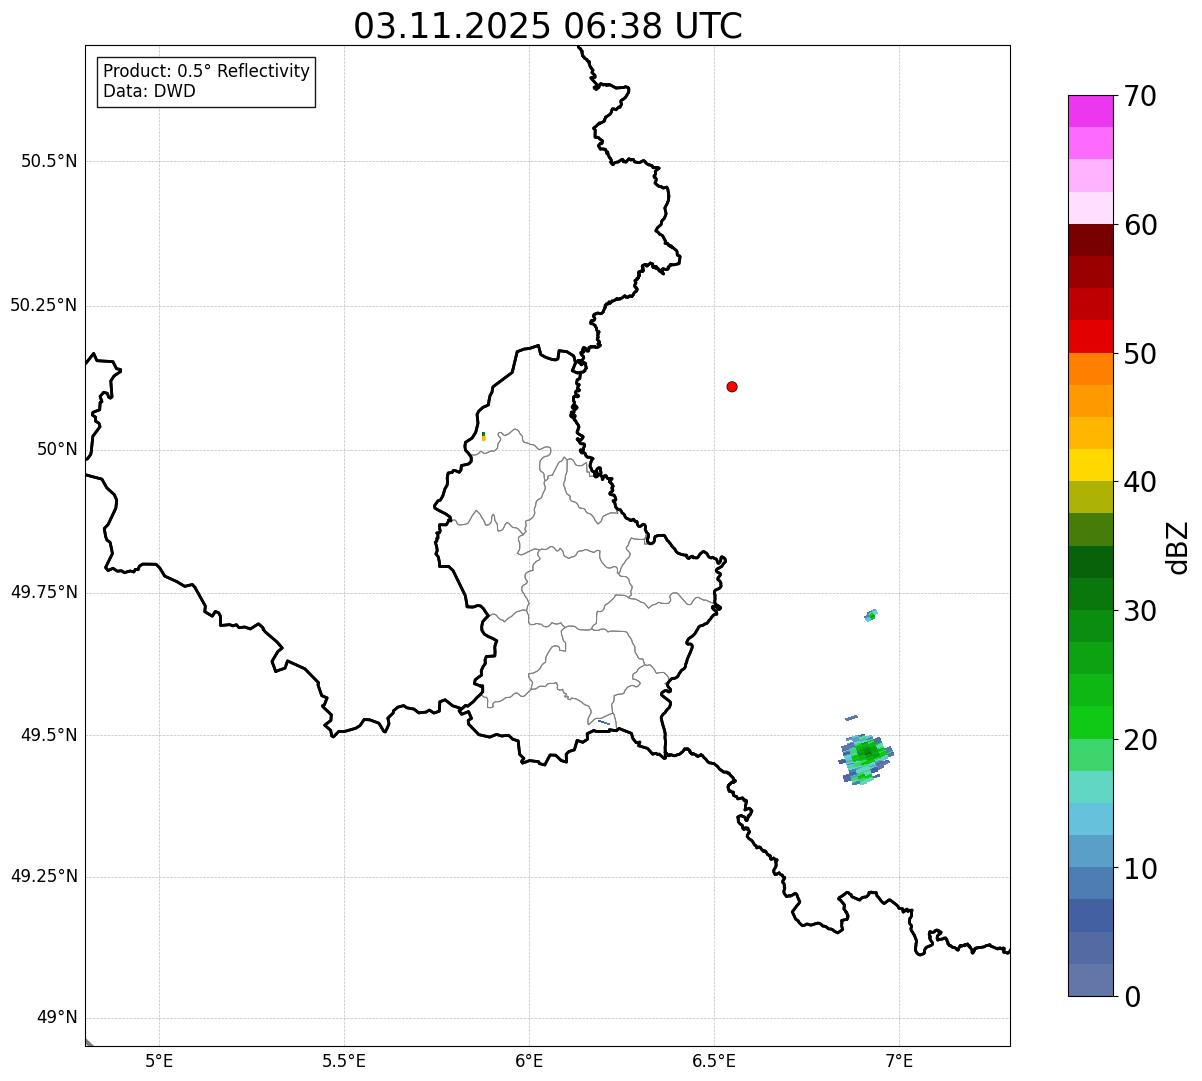The width and height of the screenshot is (1202, 1081).
Task: Click the 50°N latitude label
Action: tap(57, 449)
